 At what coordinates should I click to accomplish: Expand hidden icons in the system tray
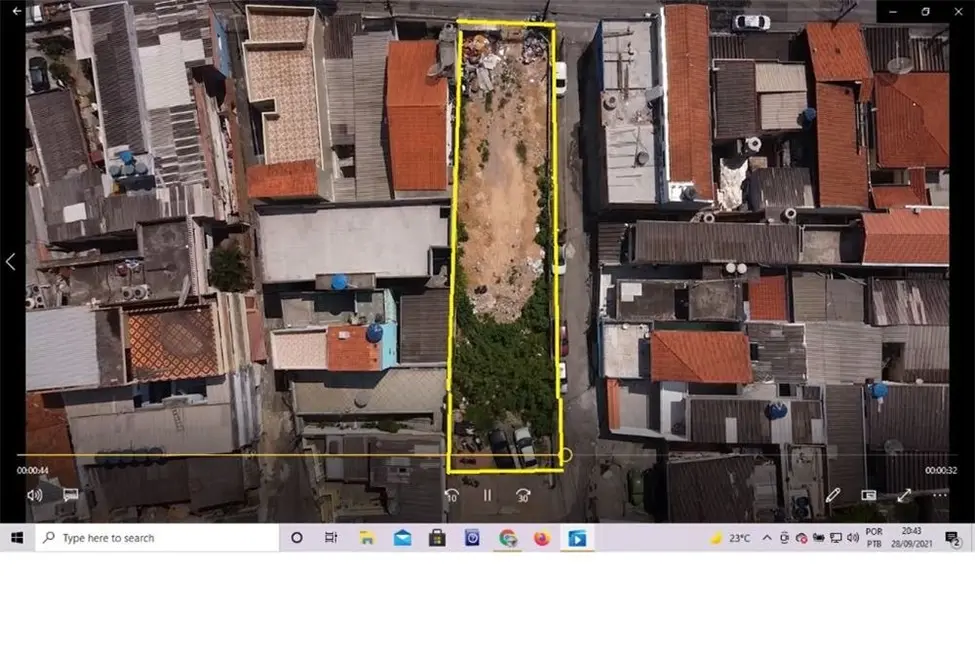[x=765, y=537]
